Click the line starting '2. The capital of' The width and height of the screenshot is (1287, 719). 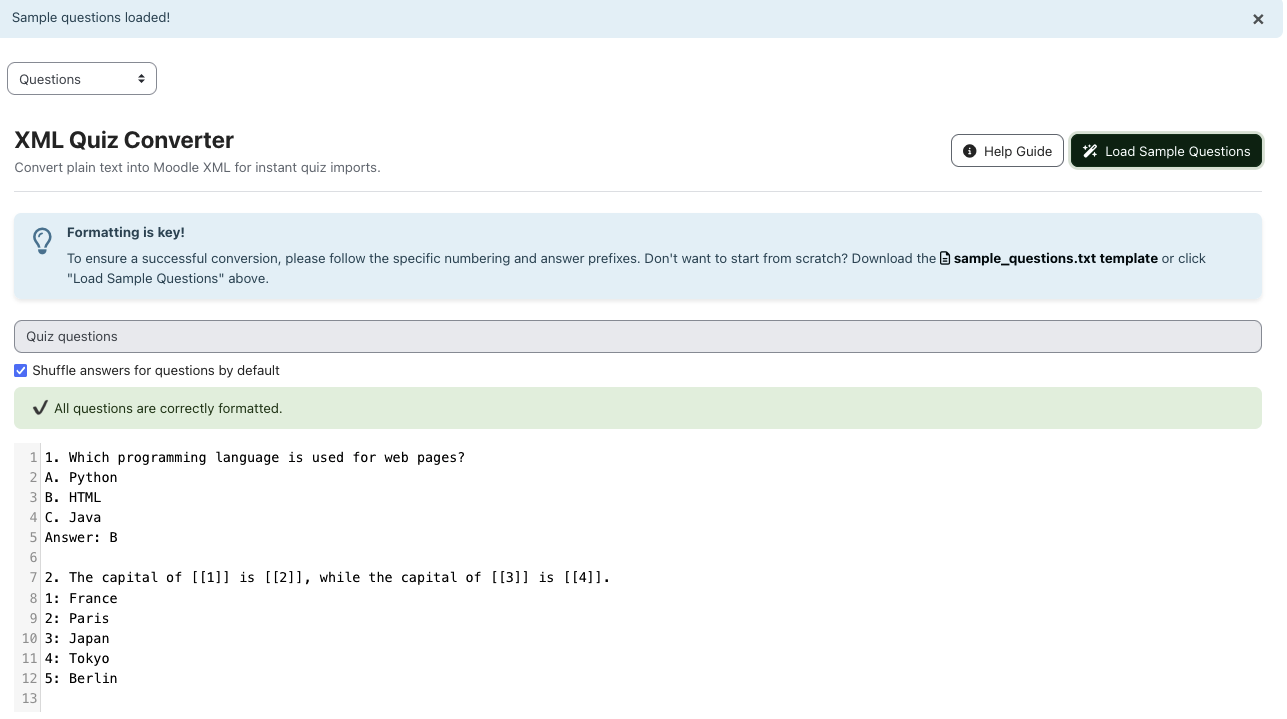327,577
